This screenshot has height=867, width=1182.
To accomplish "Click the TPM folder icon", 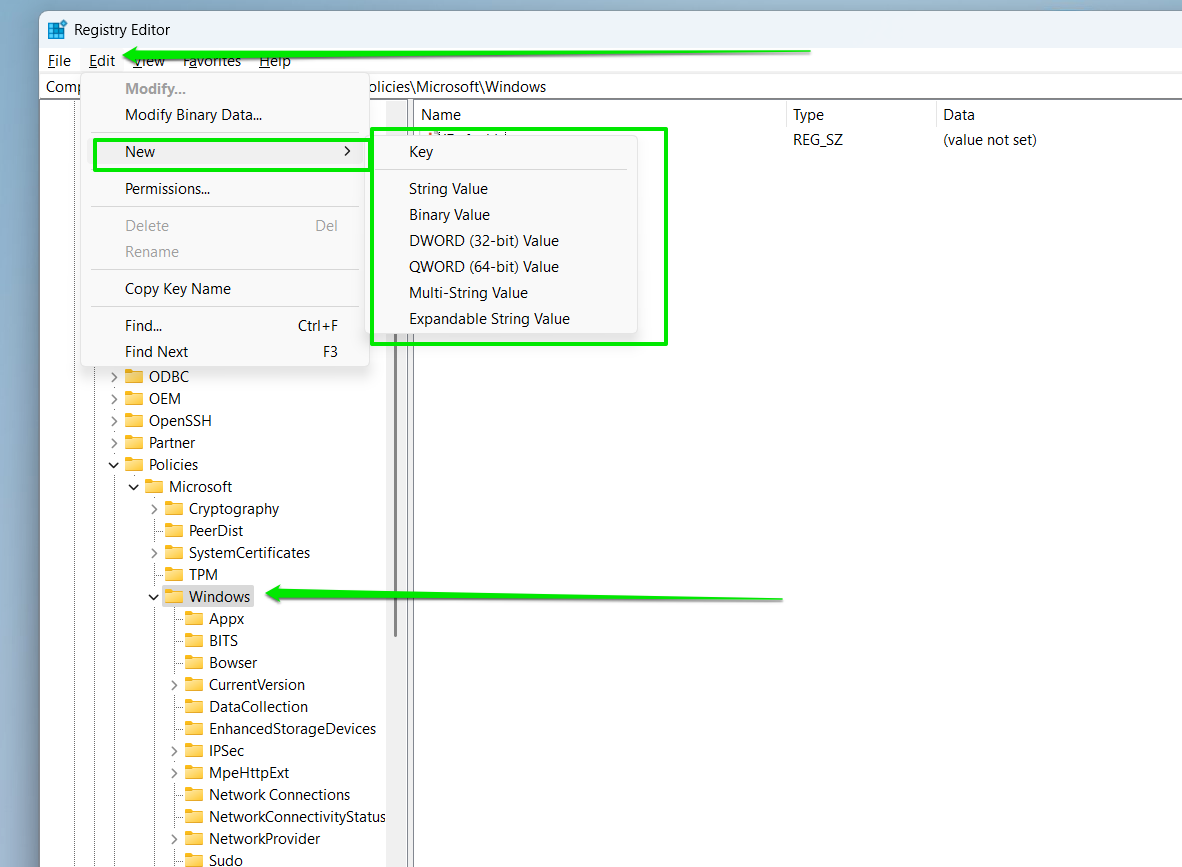I will [174, 574].
